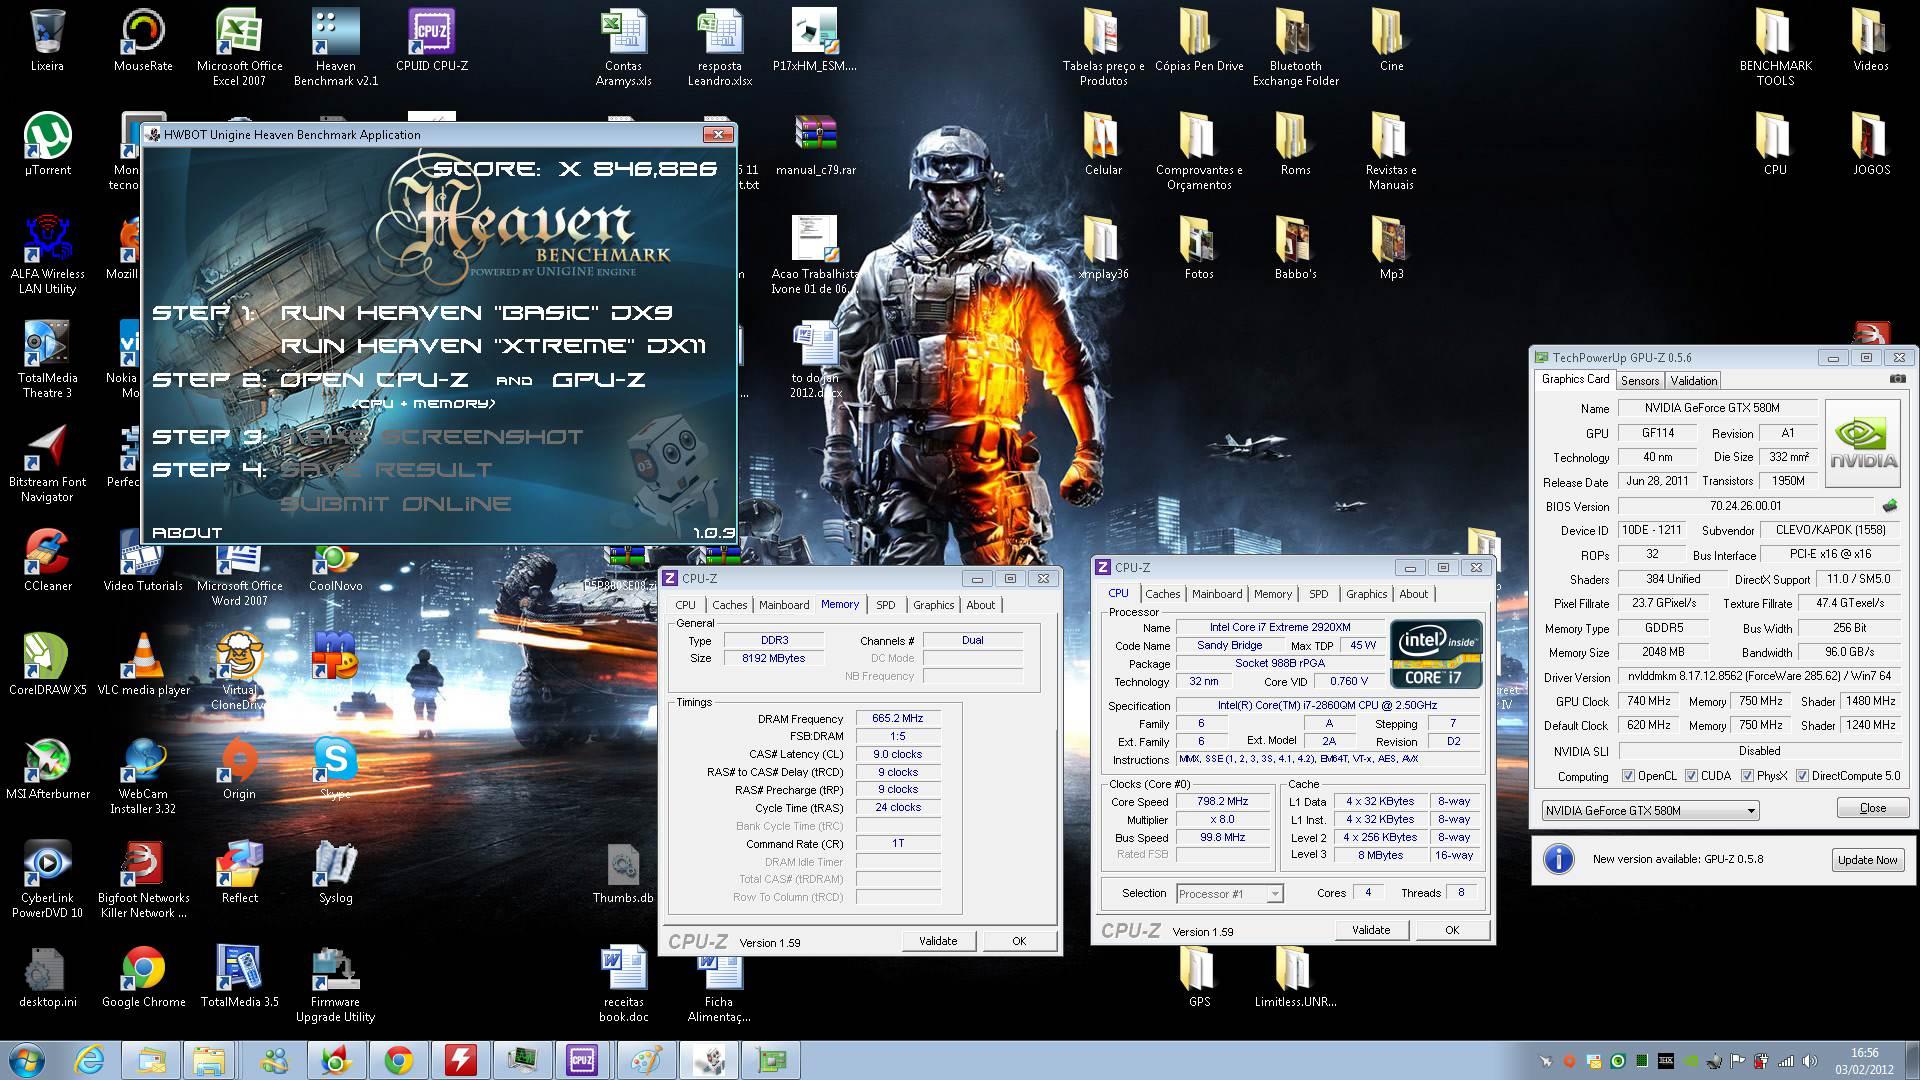Launch the Microsoft Office Excel 2007 shortcut
This screenshot has height=1080, width=1920.
click(239, 47)
